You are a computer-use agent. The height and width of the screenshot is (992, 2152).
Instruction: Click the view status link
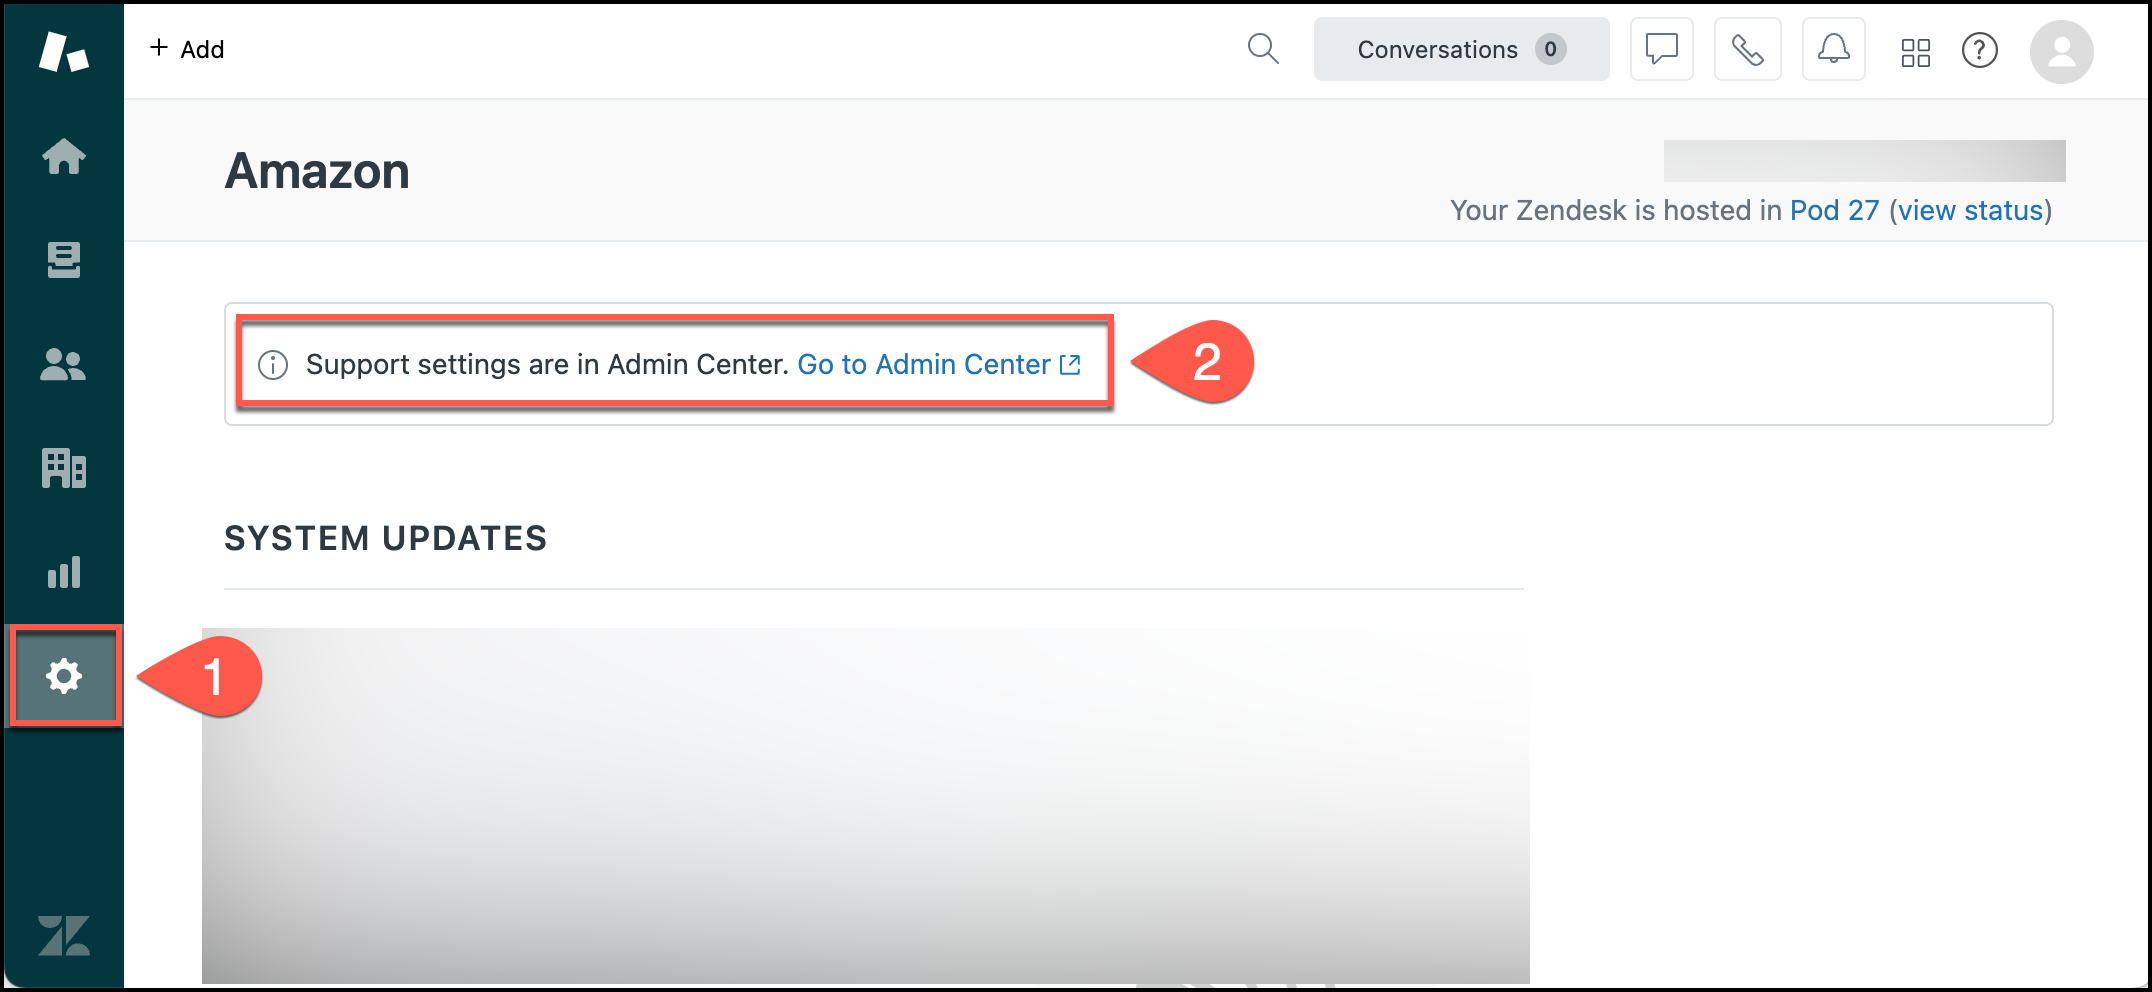[x=1968, y=210]
